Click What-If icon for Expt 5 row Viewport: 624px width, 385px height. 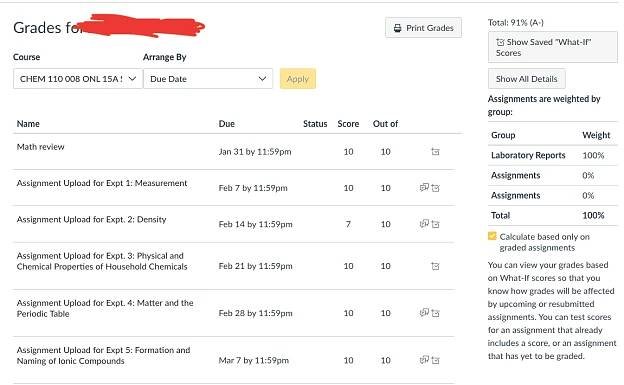(435, 360)
